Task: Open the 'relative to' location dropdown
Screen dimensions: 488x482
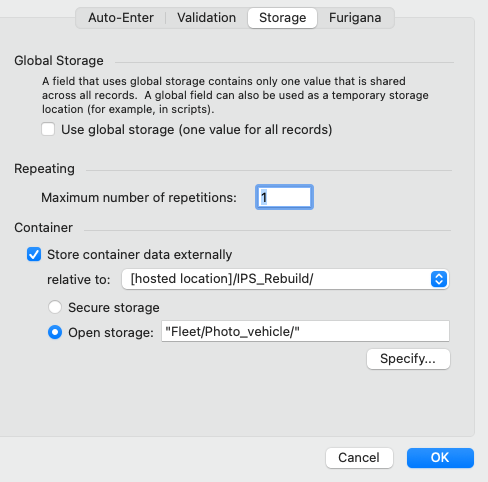Action: click(x=285, y=279)
